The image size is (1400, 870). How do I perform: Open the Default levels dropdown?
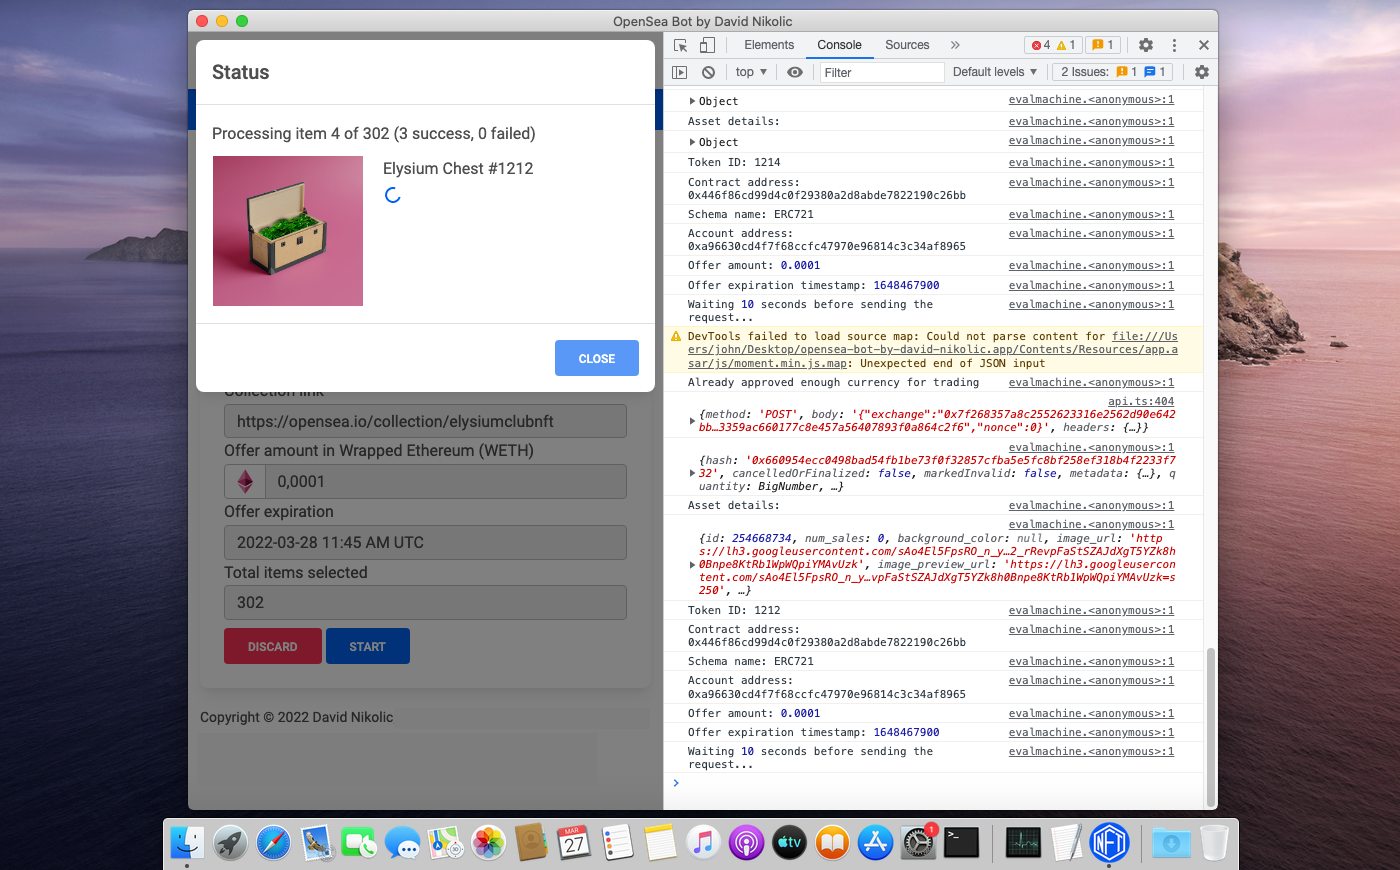click(995, 72)
